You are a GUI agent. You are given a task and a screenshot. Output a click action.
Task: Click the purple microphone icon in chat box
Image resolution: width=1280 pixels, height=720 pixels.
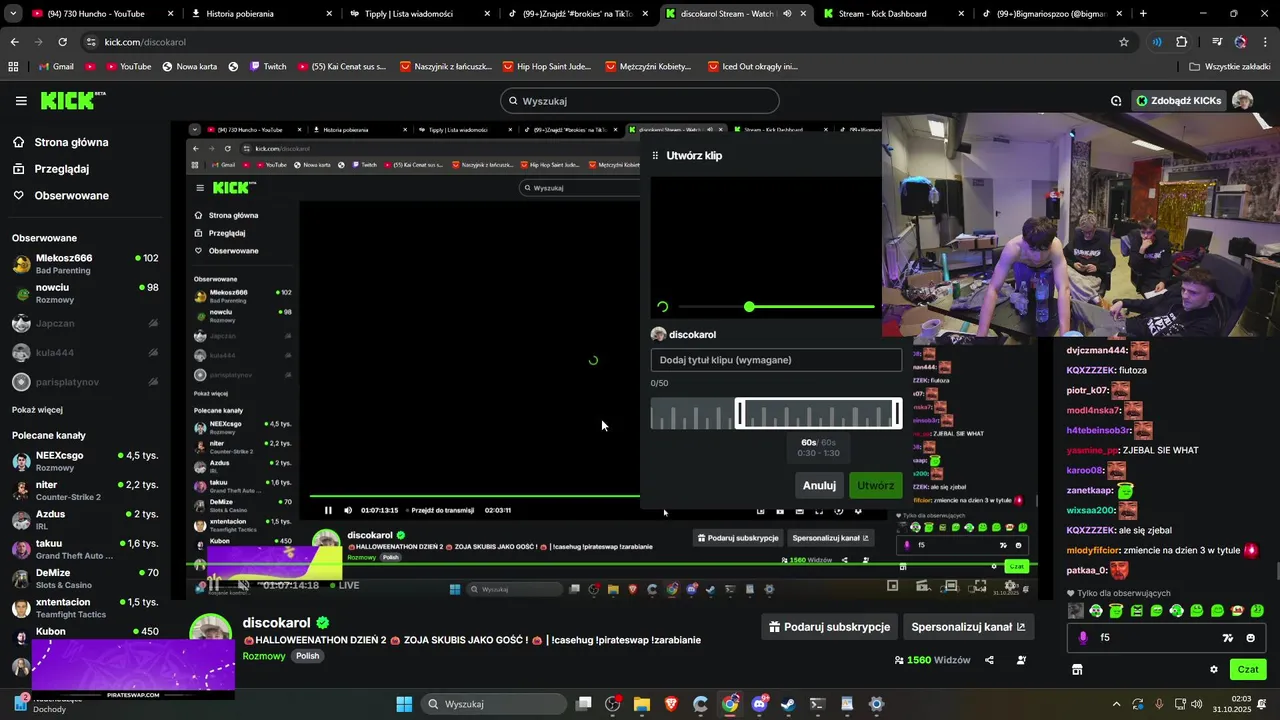1083,638
